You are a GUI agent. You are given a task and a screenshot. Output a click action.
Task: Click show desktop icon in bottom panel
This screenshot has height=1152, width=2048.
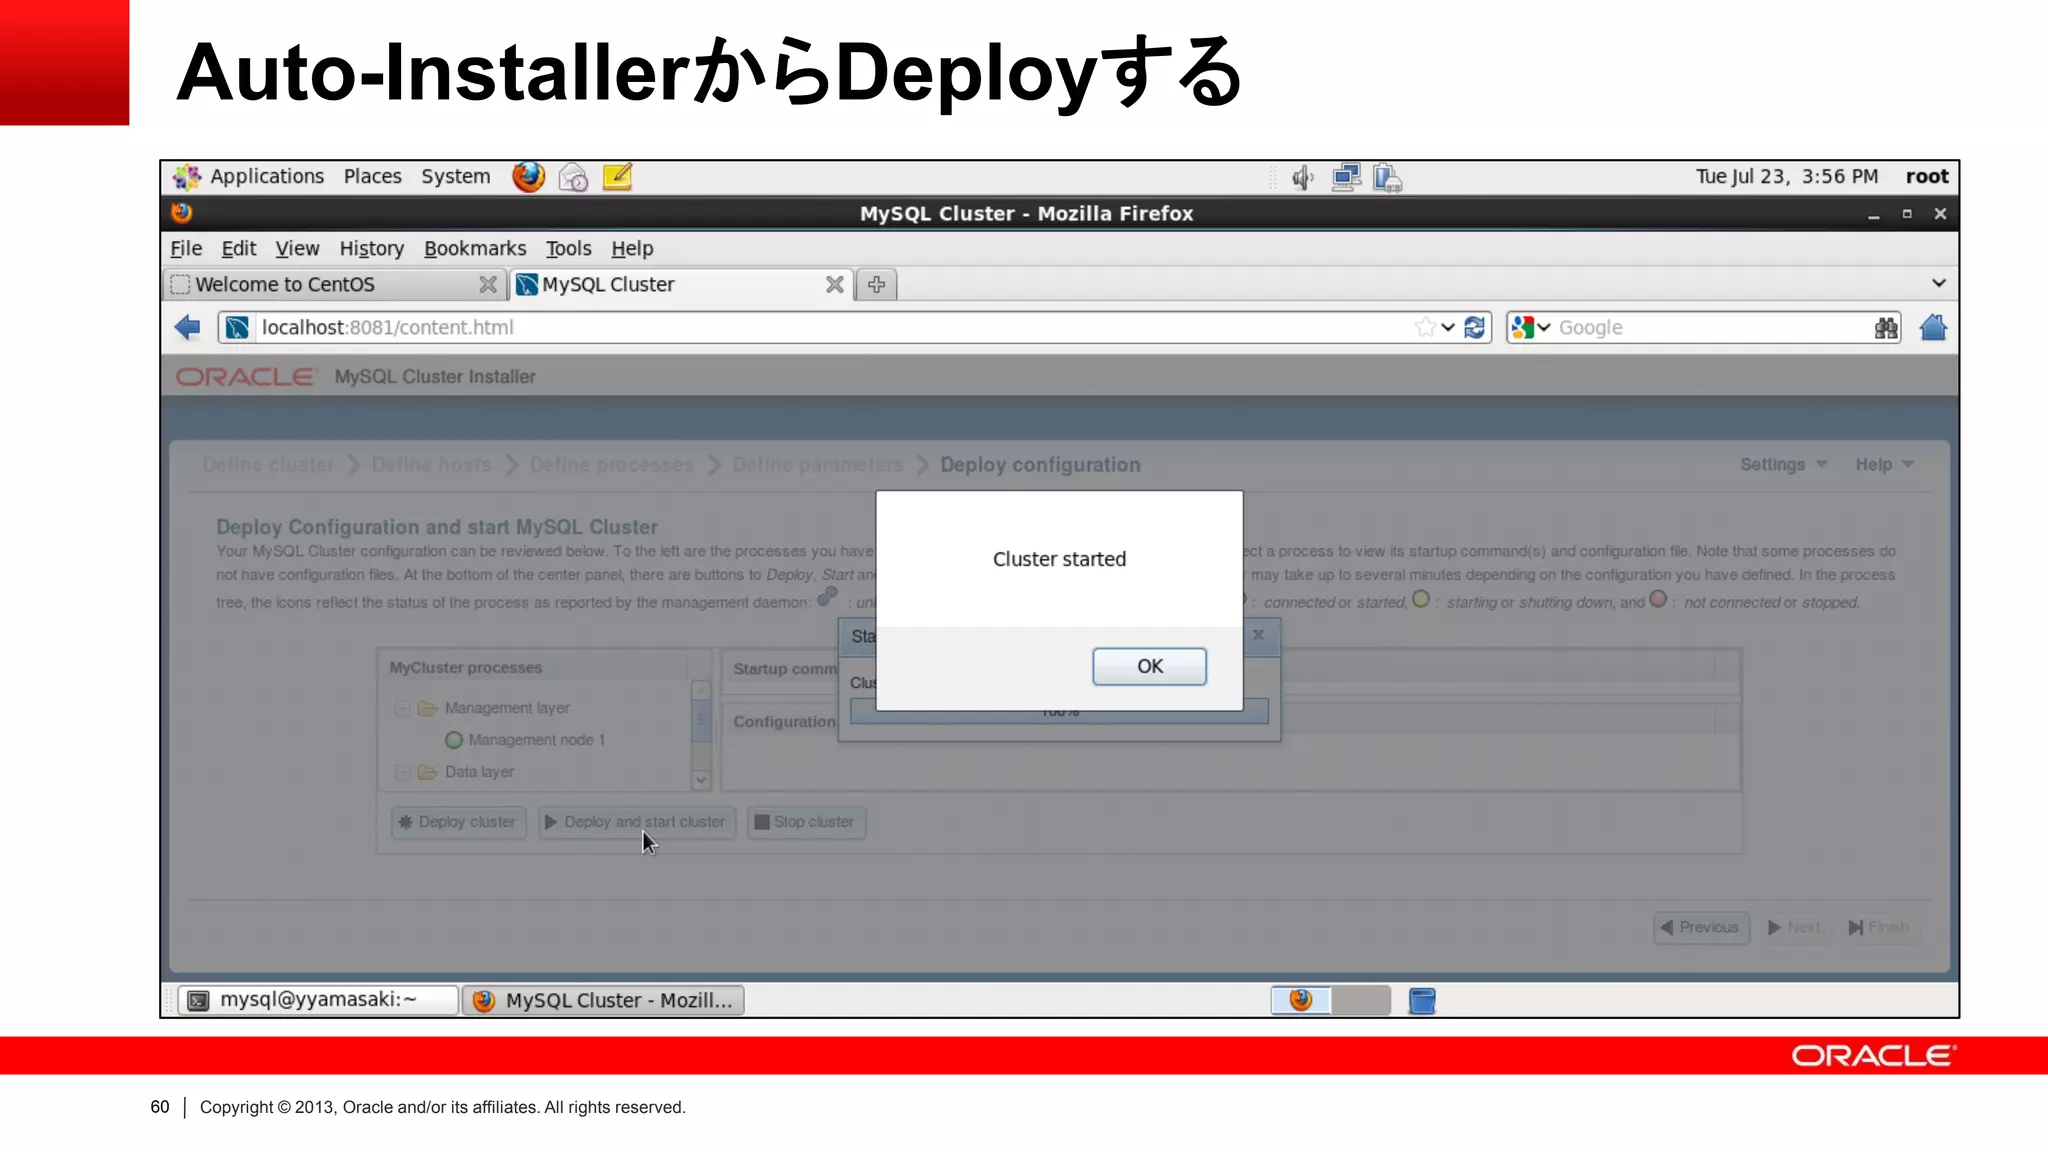coord(1422,1000)
